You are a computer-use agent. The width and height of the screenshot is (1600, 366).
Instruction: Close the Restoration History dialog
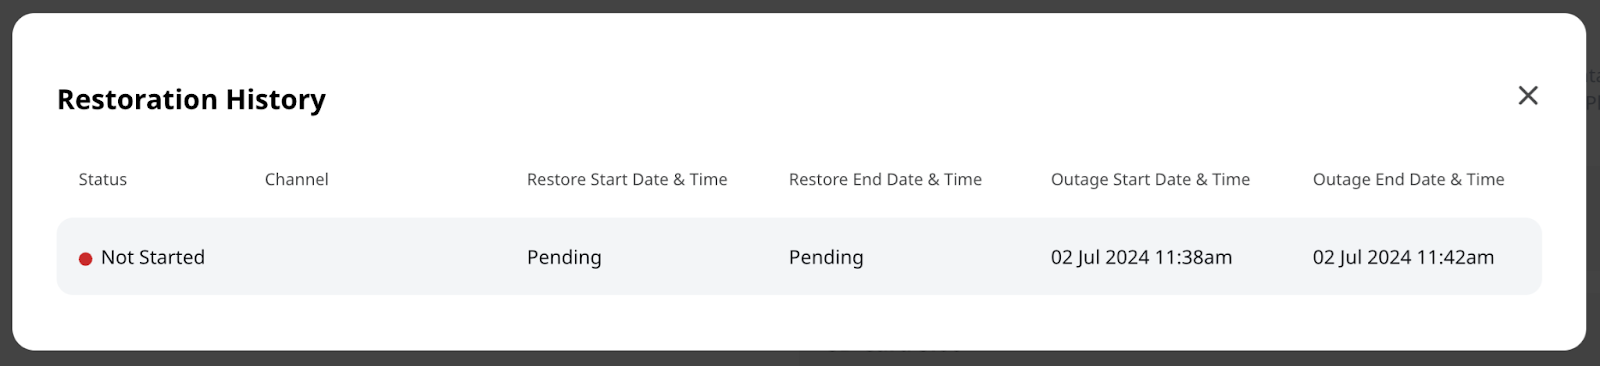click(1528, 95)
